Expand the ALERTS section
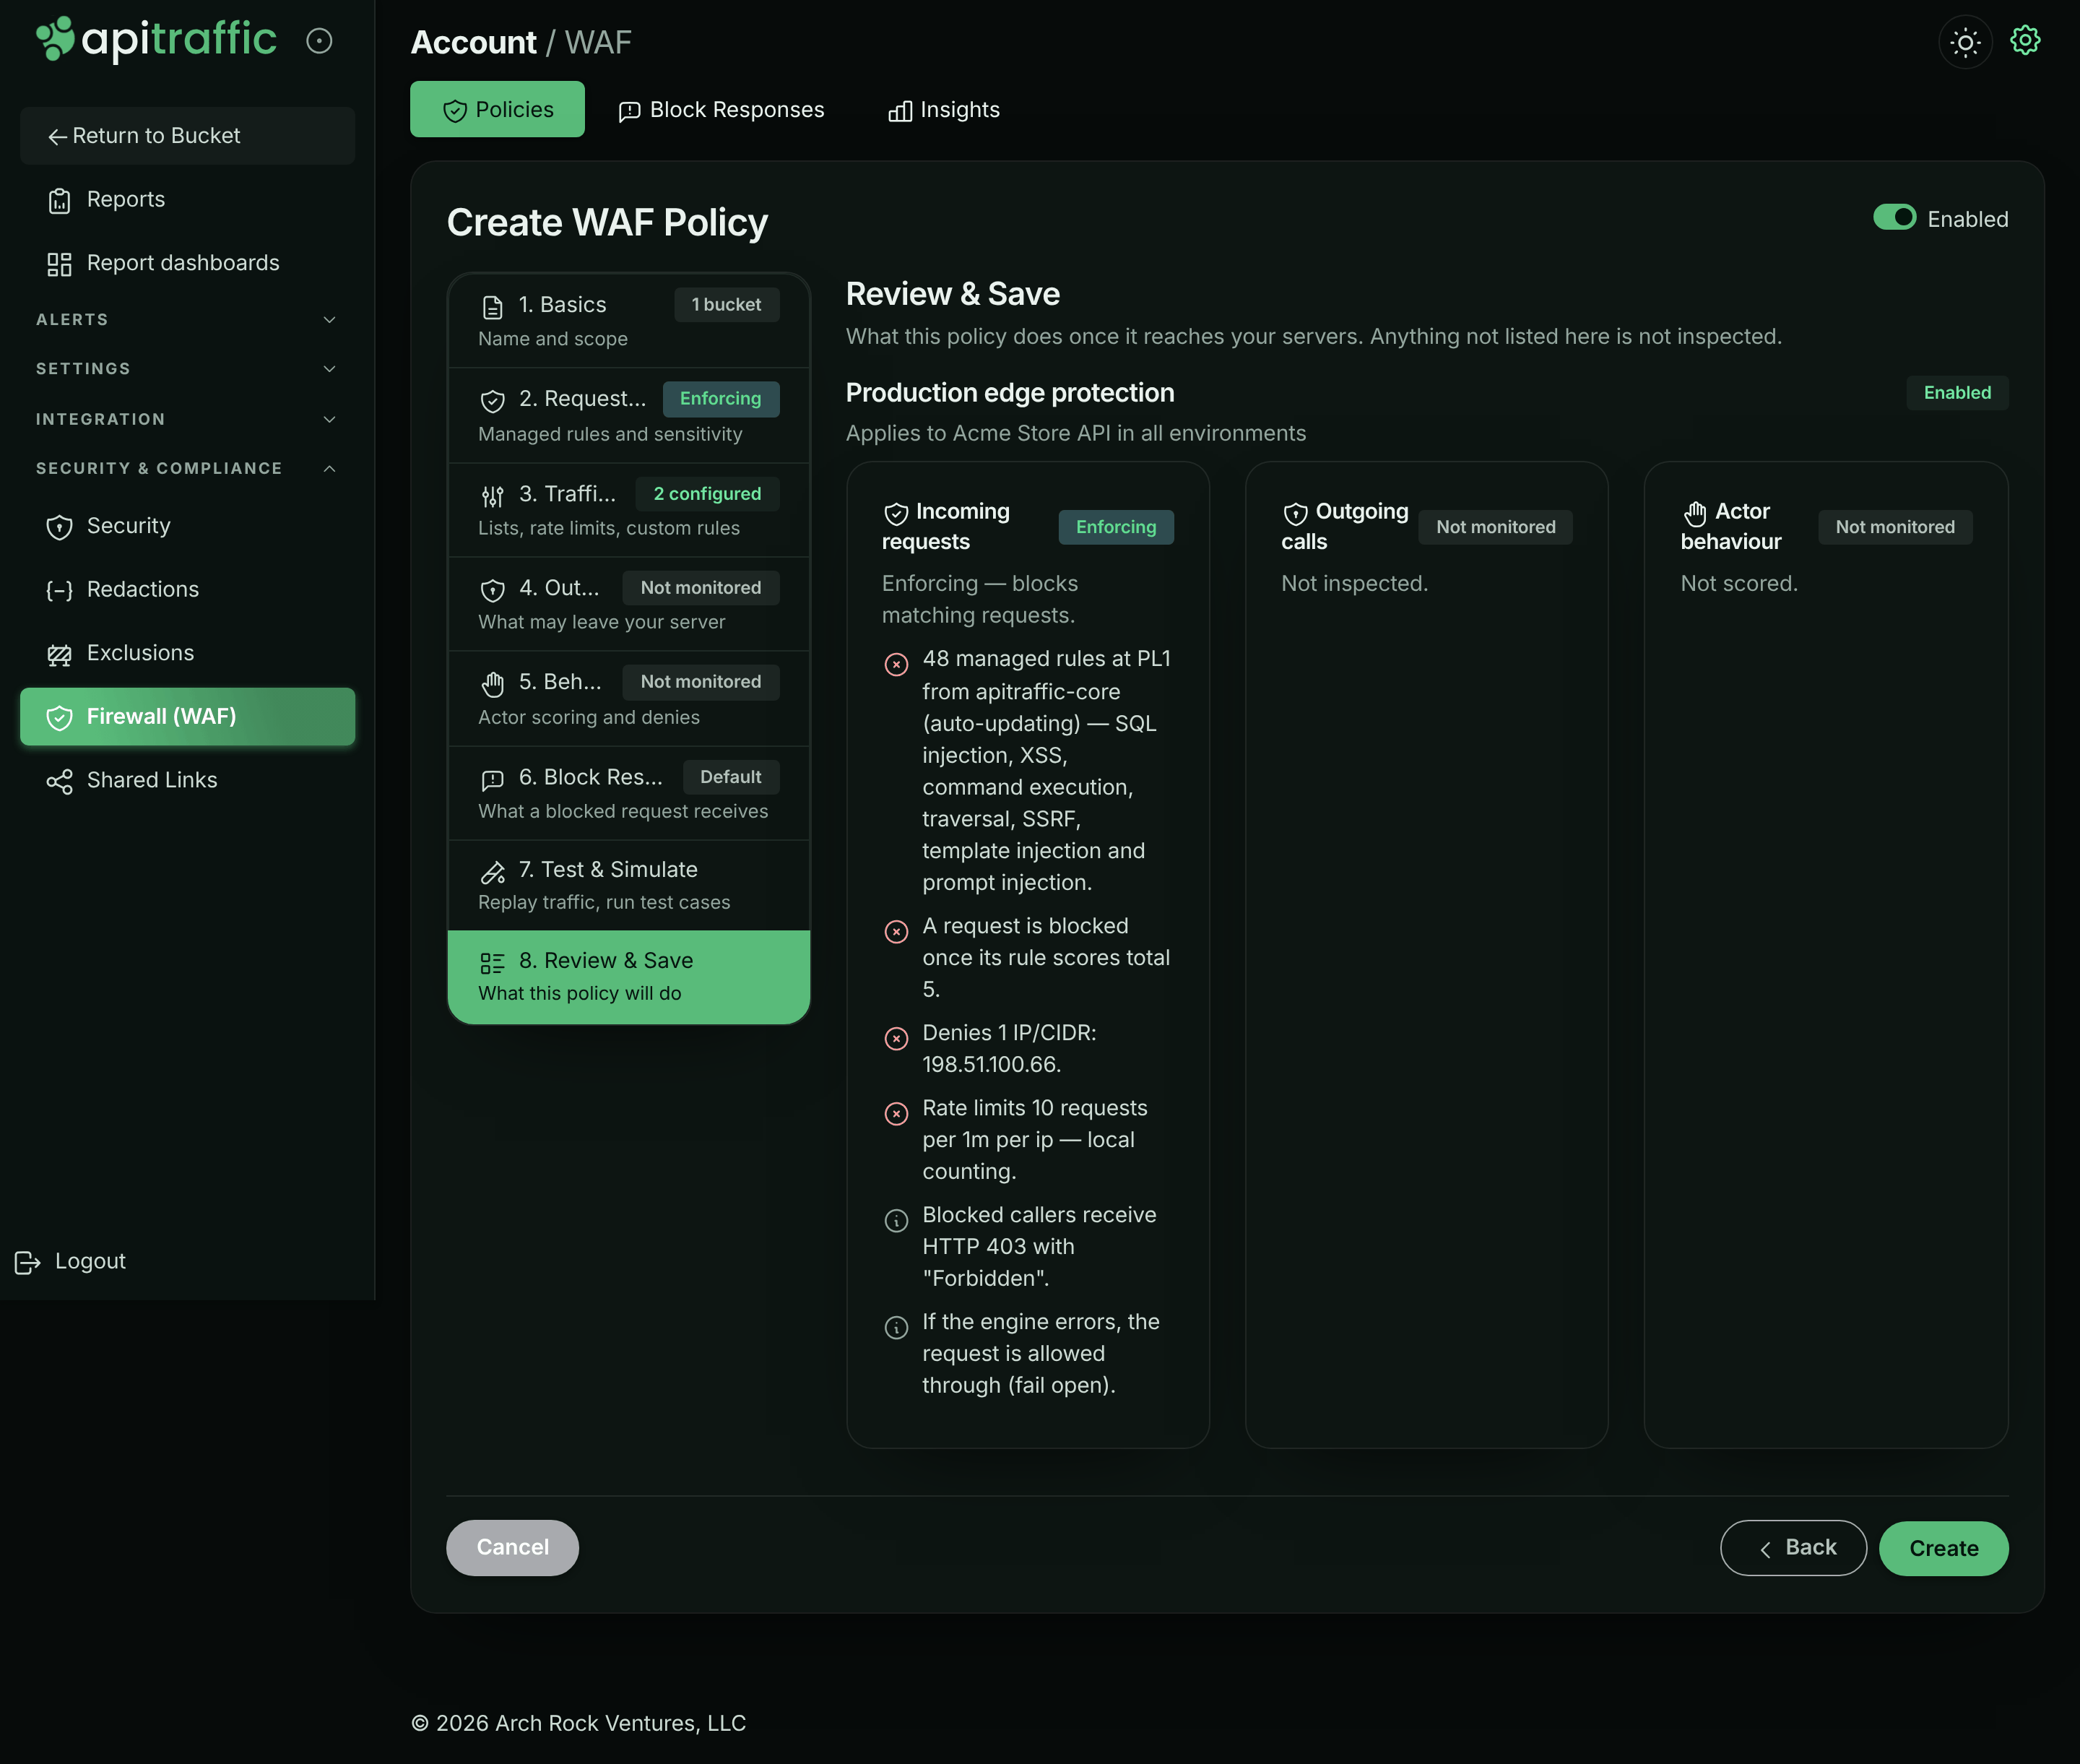 click(187, 319)
